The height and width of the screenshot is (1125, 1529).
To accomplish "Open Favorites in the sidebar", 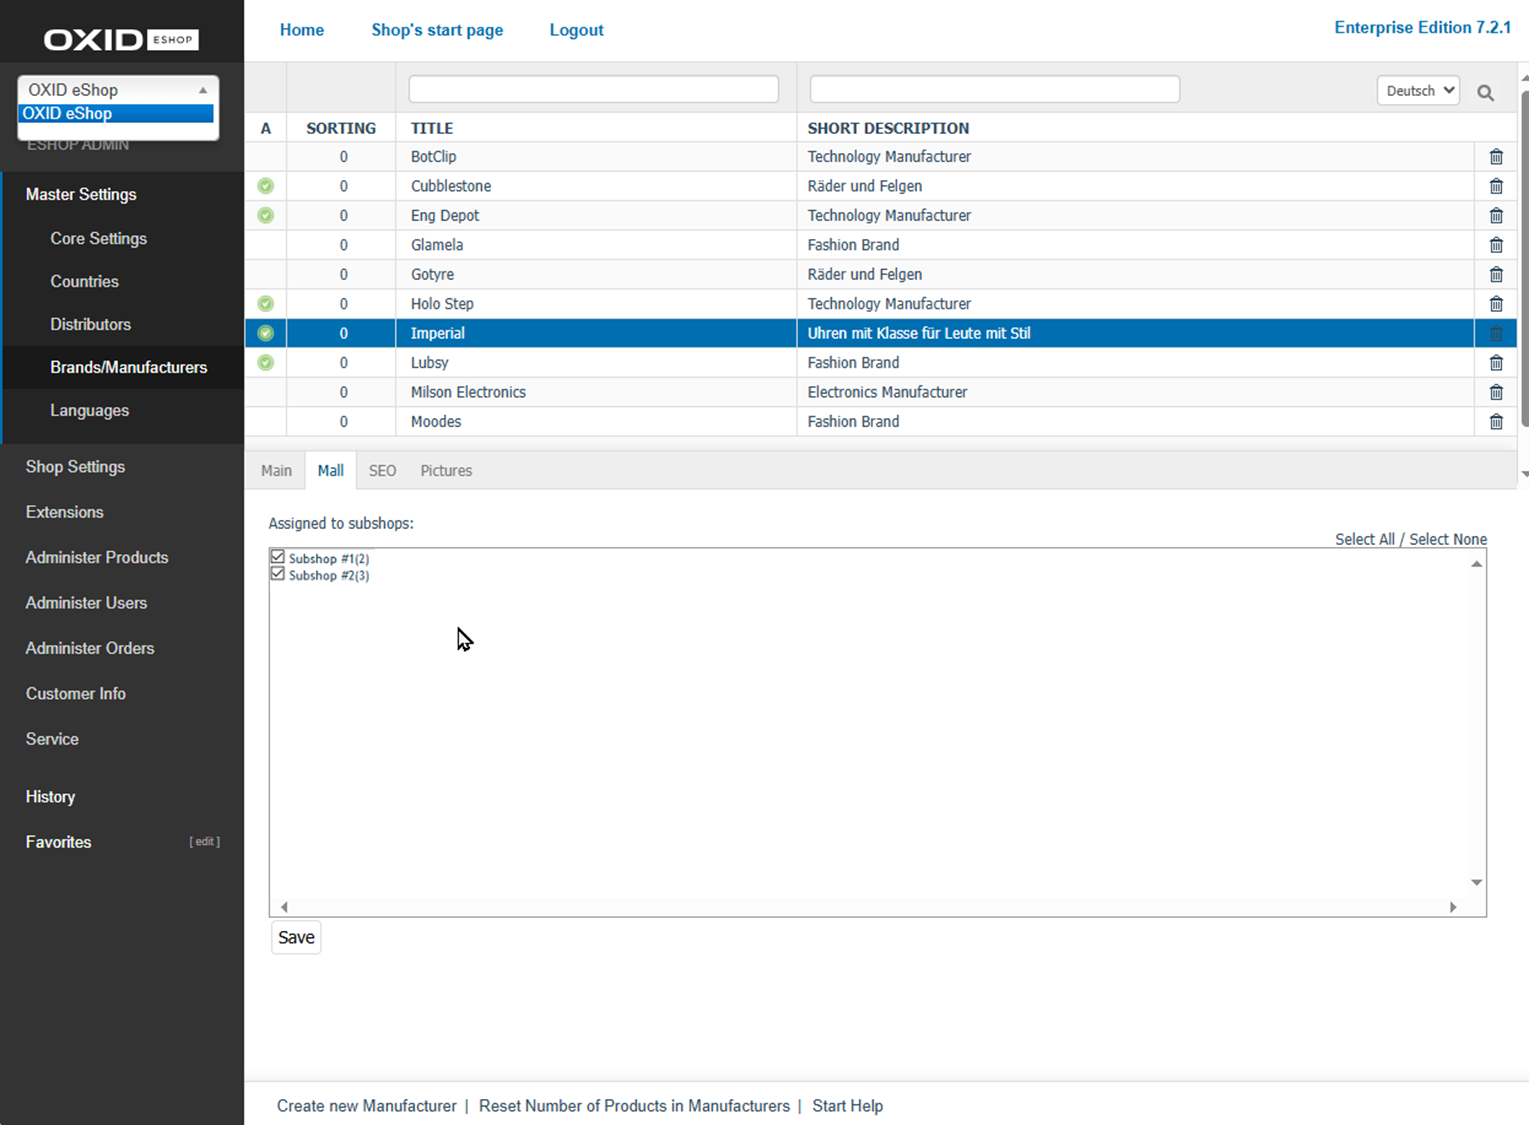I will coord(58,842).
